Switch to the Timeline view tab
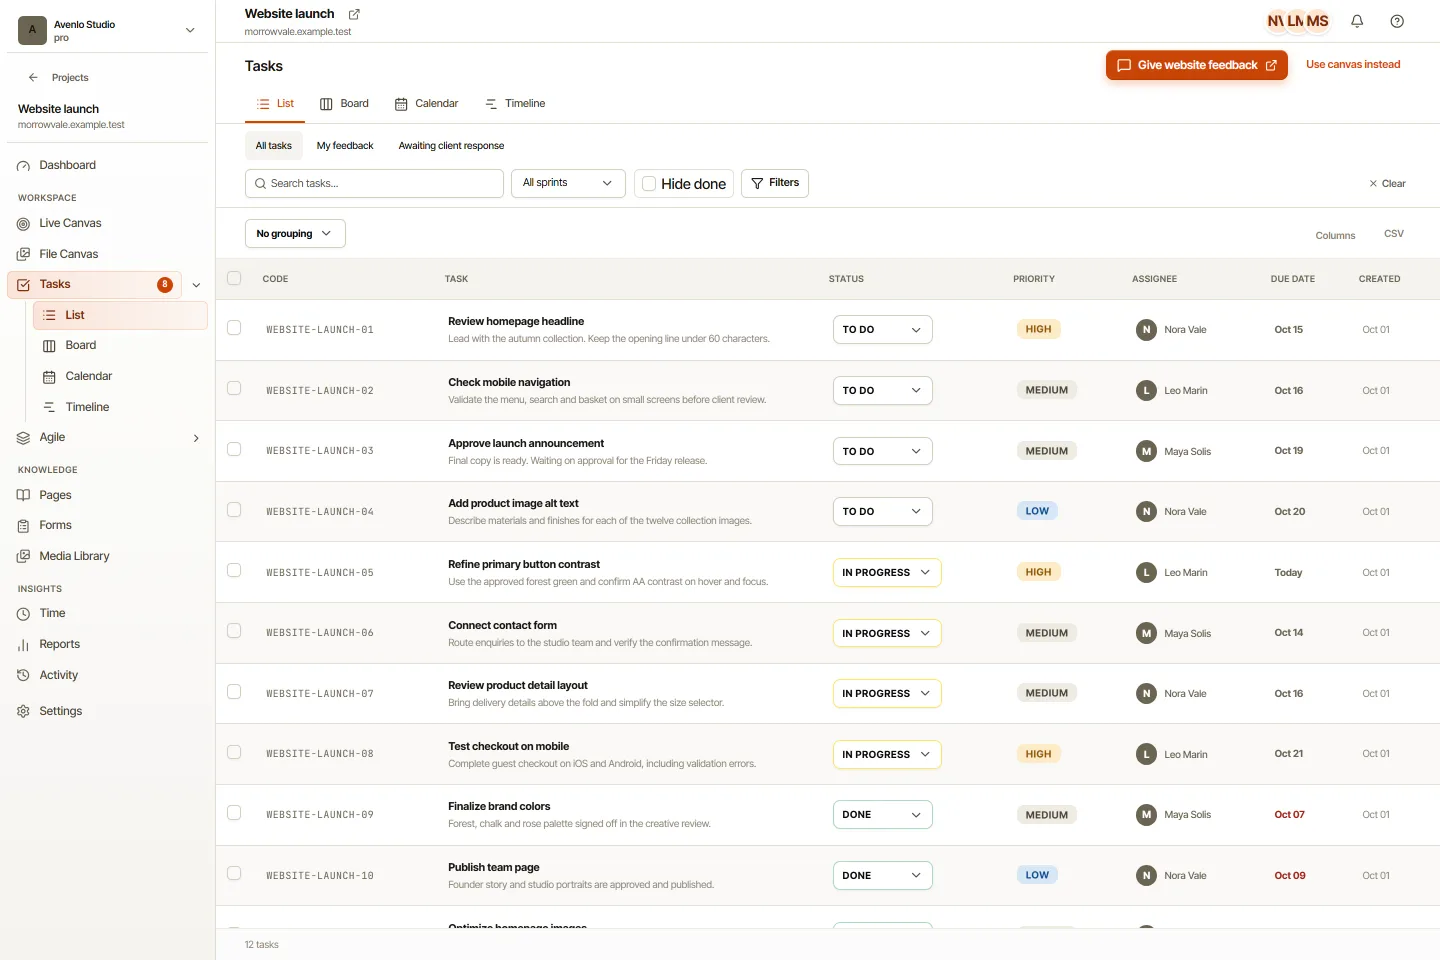1440x960 pixels. (x=515, y=104)
